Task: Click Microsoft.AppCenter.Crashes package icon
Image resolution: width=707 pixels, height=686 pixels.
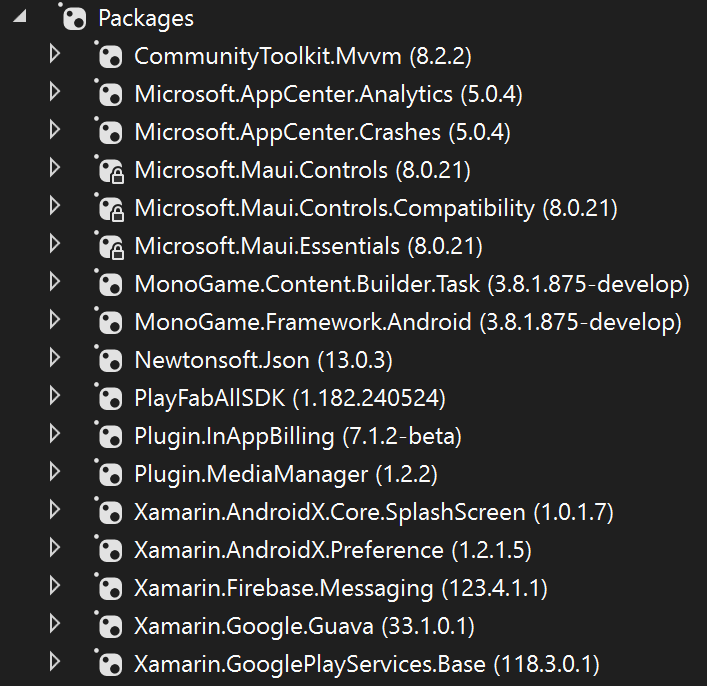Action: 109,131
